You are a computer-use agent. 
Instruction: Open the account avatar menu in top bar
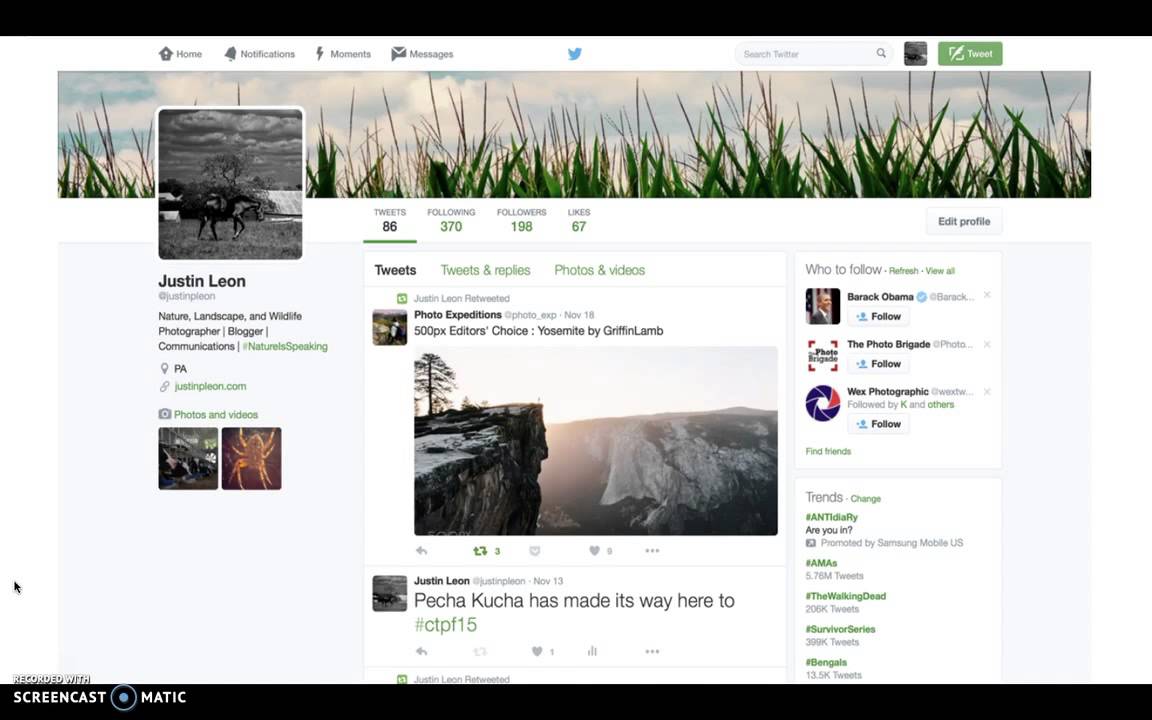click(x=915, y=54)
